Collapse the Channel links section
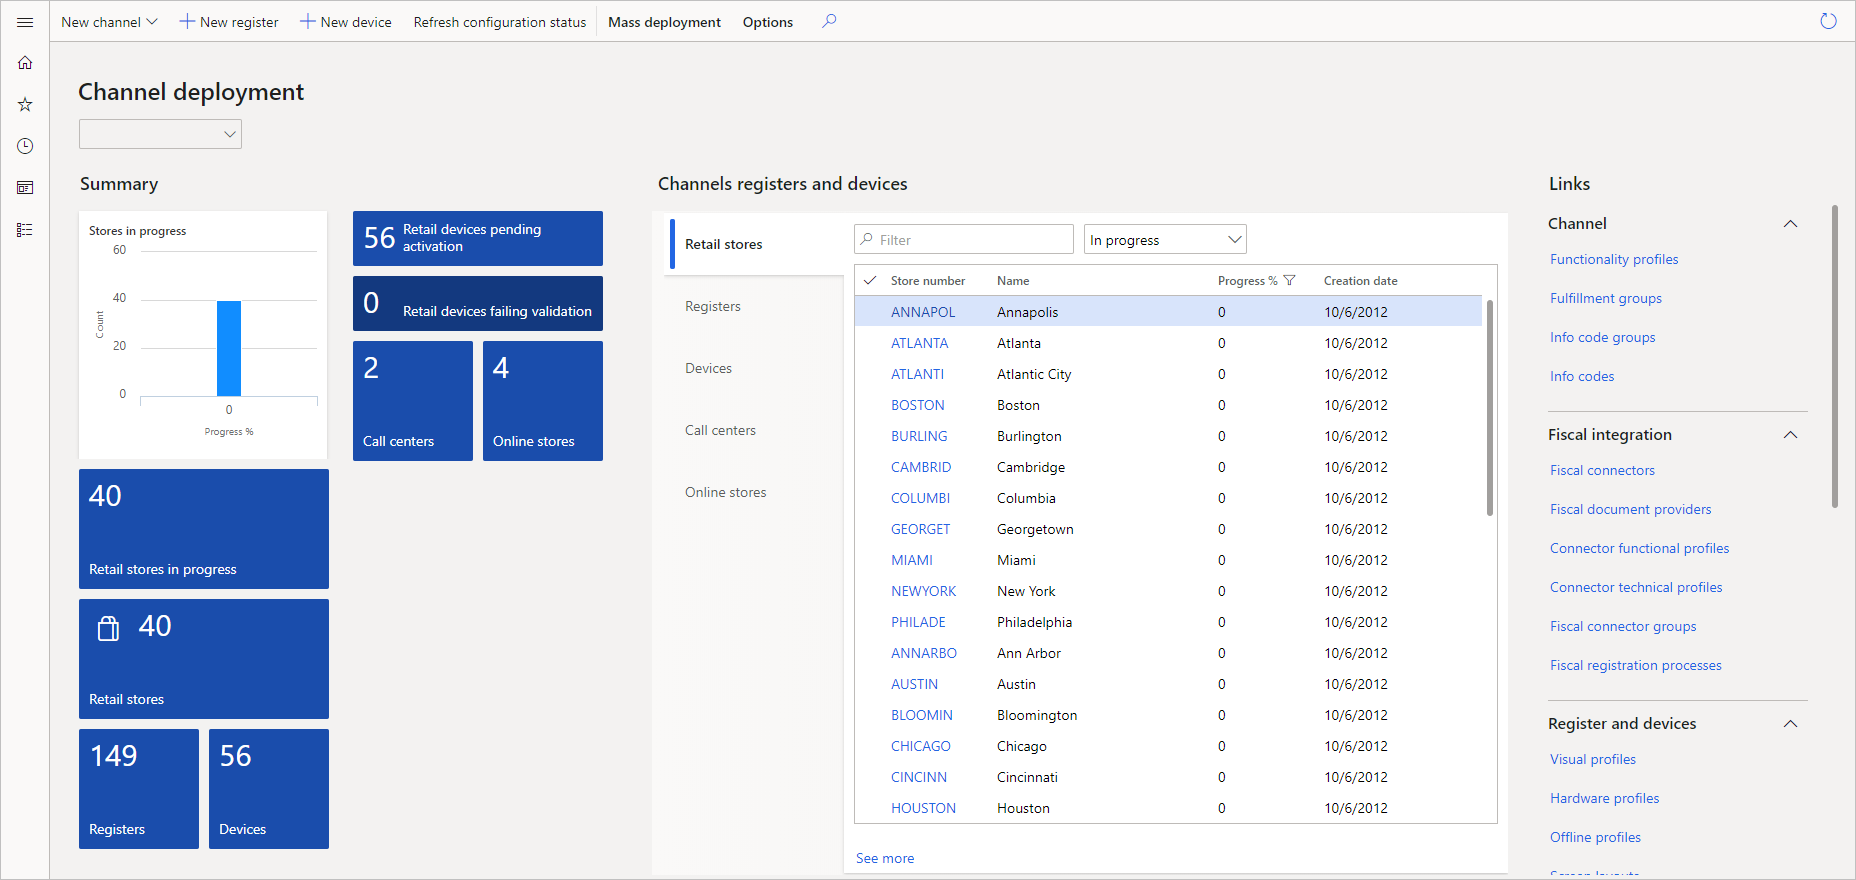The height and width of the screenshot is (880, 1856). tap(1790, 224)
